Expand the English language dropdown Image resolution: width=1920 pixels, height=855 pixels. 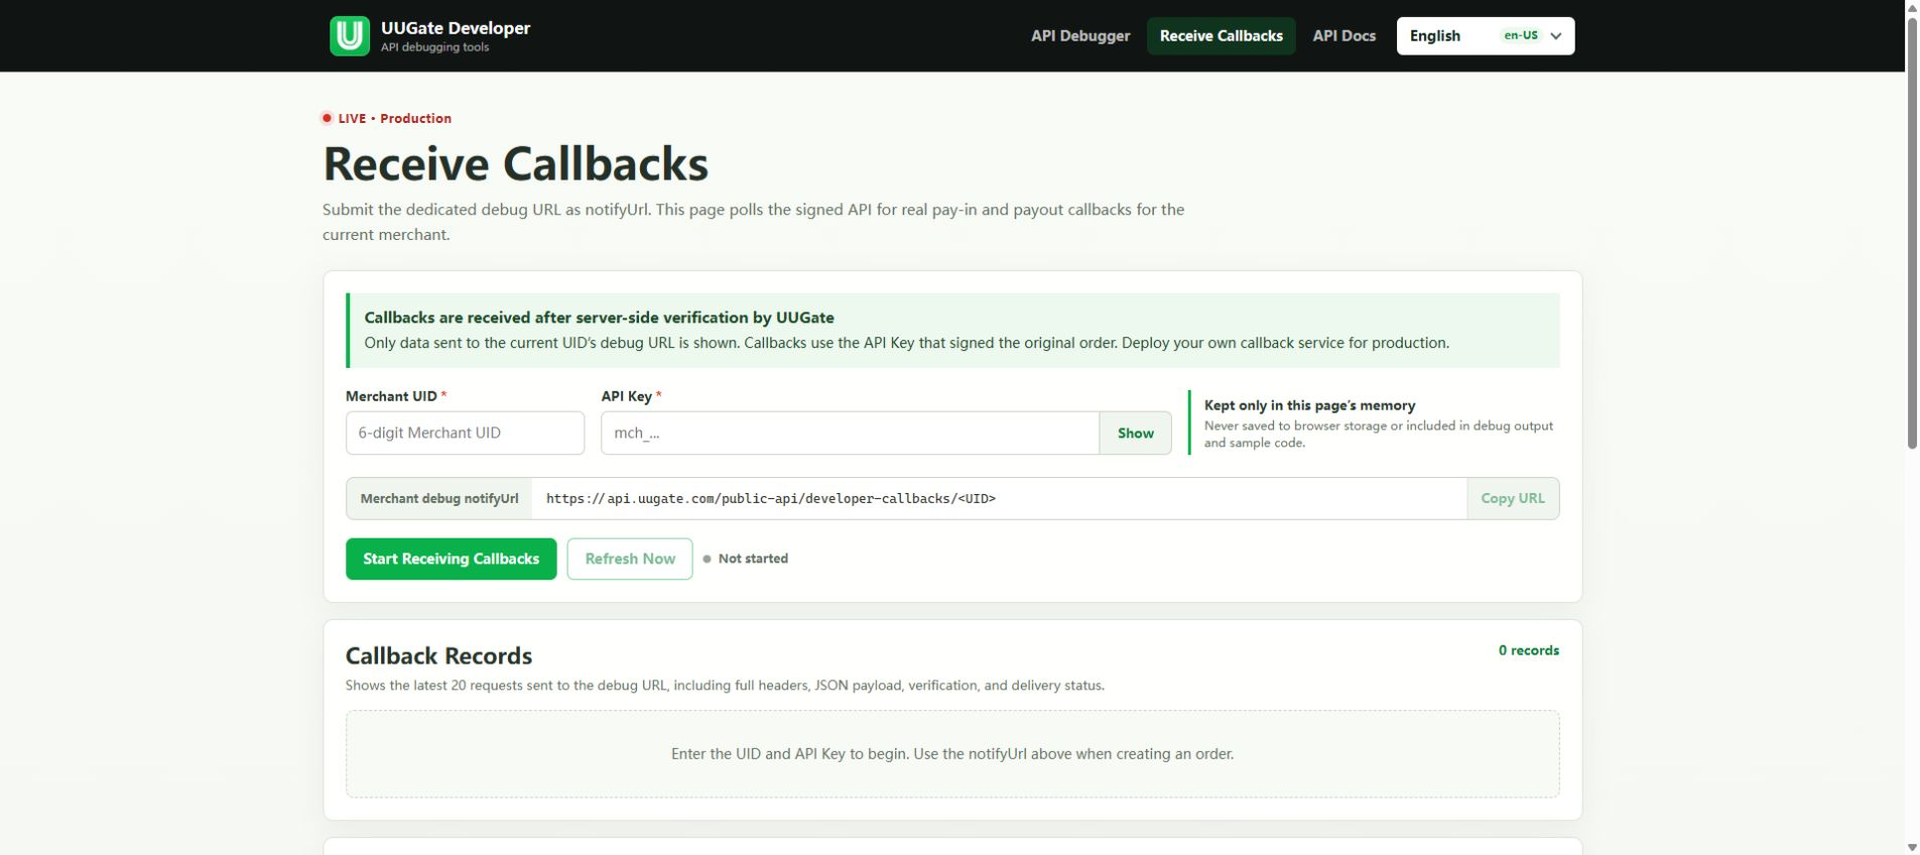pyautogui.click(x=1485, y=36)
